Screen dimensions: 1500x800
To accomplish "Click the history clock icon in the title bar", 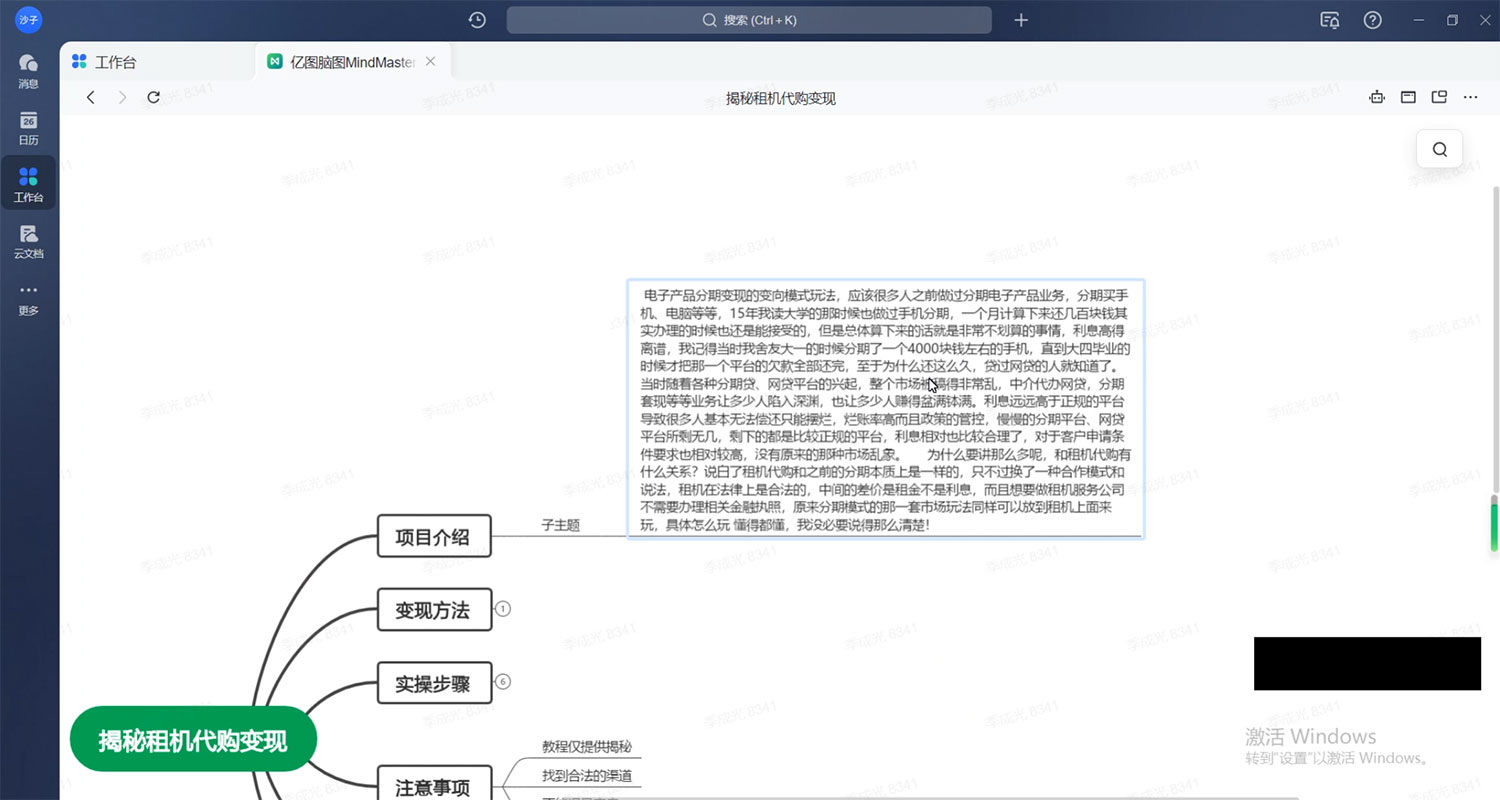I will click(477, 20).
